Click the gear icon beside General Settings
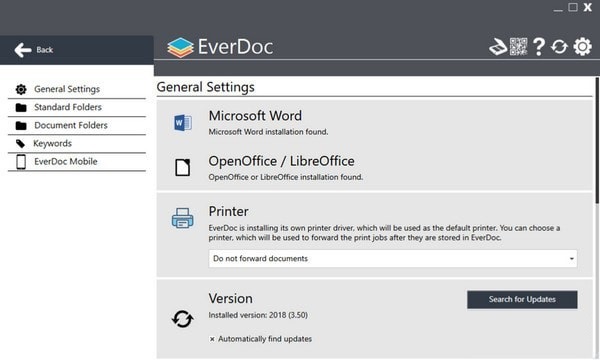The height and width of the screenshot is (360, 600). pyautogui.click(x=21, y=89)
